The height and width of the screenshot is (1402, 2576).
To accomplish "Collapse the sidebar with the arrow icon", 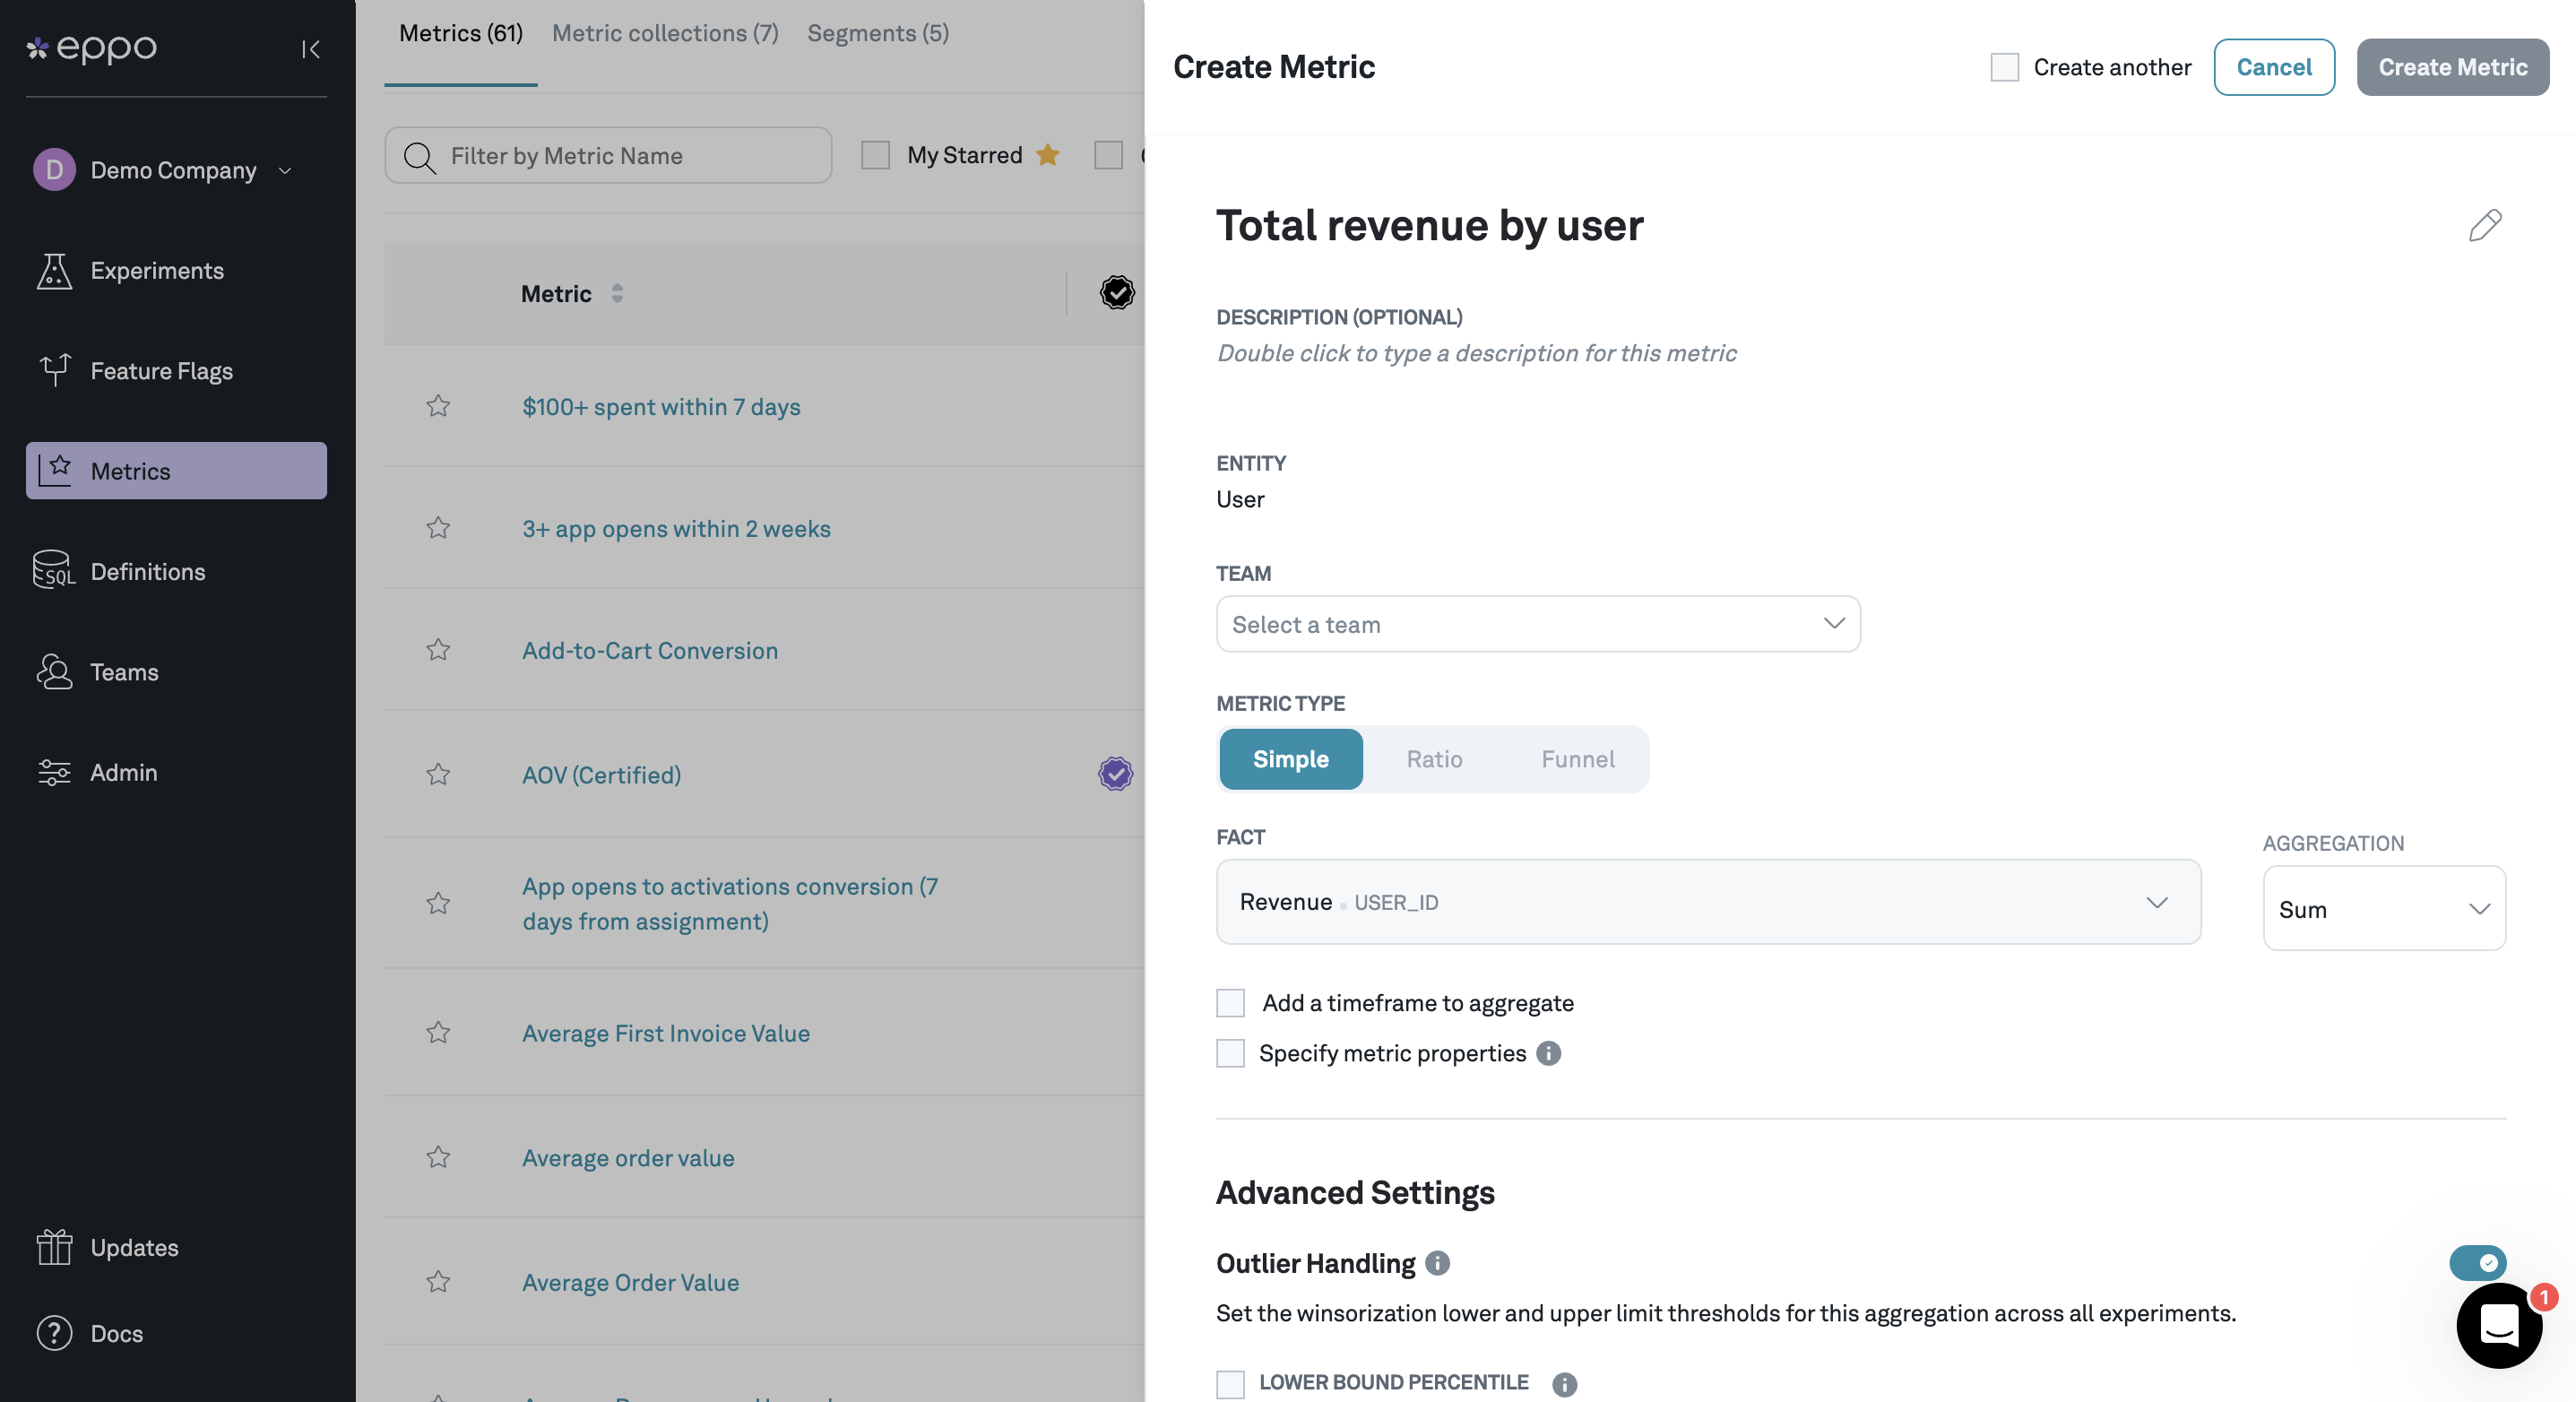I will coord(310,49).
